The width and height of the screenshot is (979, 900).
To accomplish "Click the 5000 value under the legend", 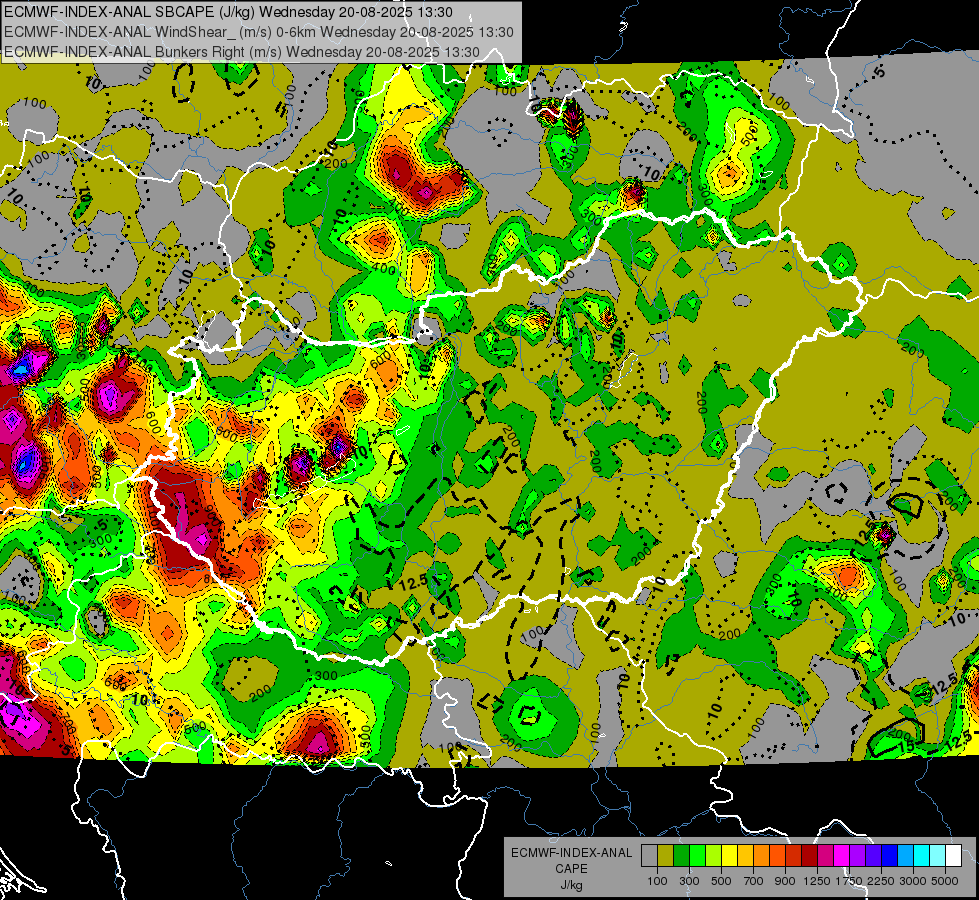I will point(945,881).
